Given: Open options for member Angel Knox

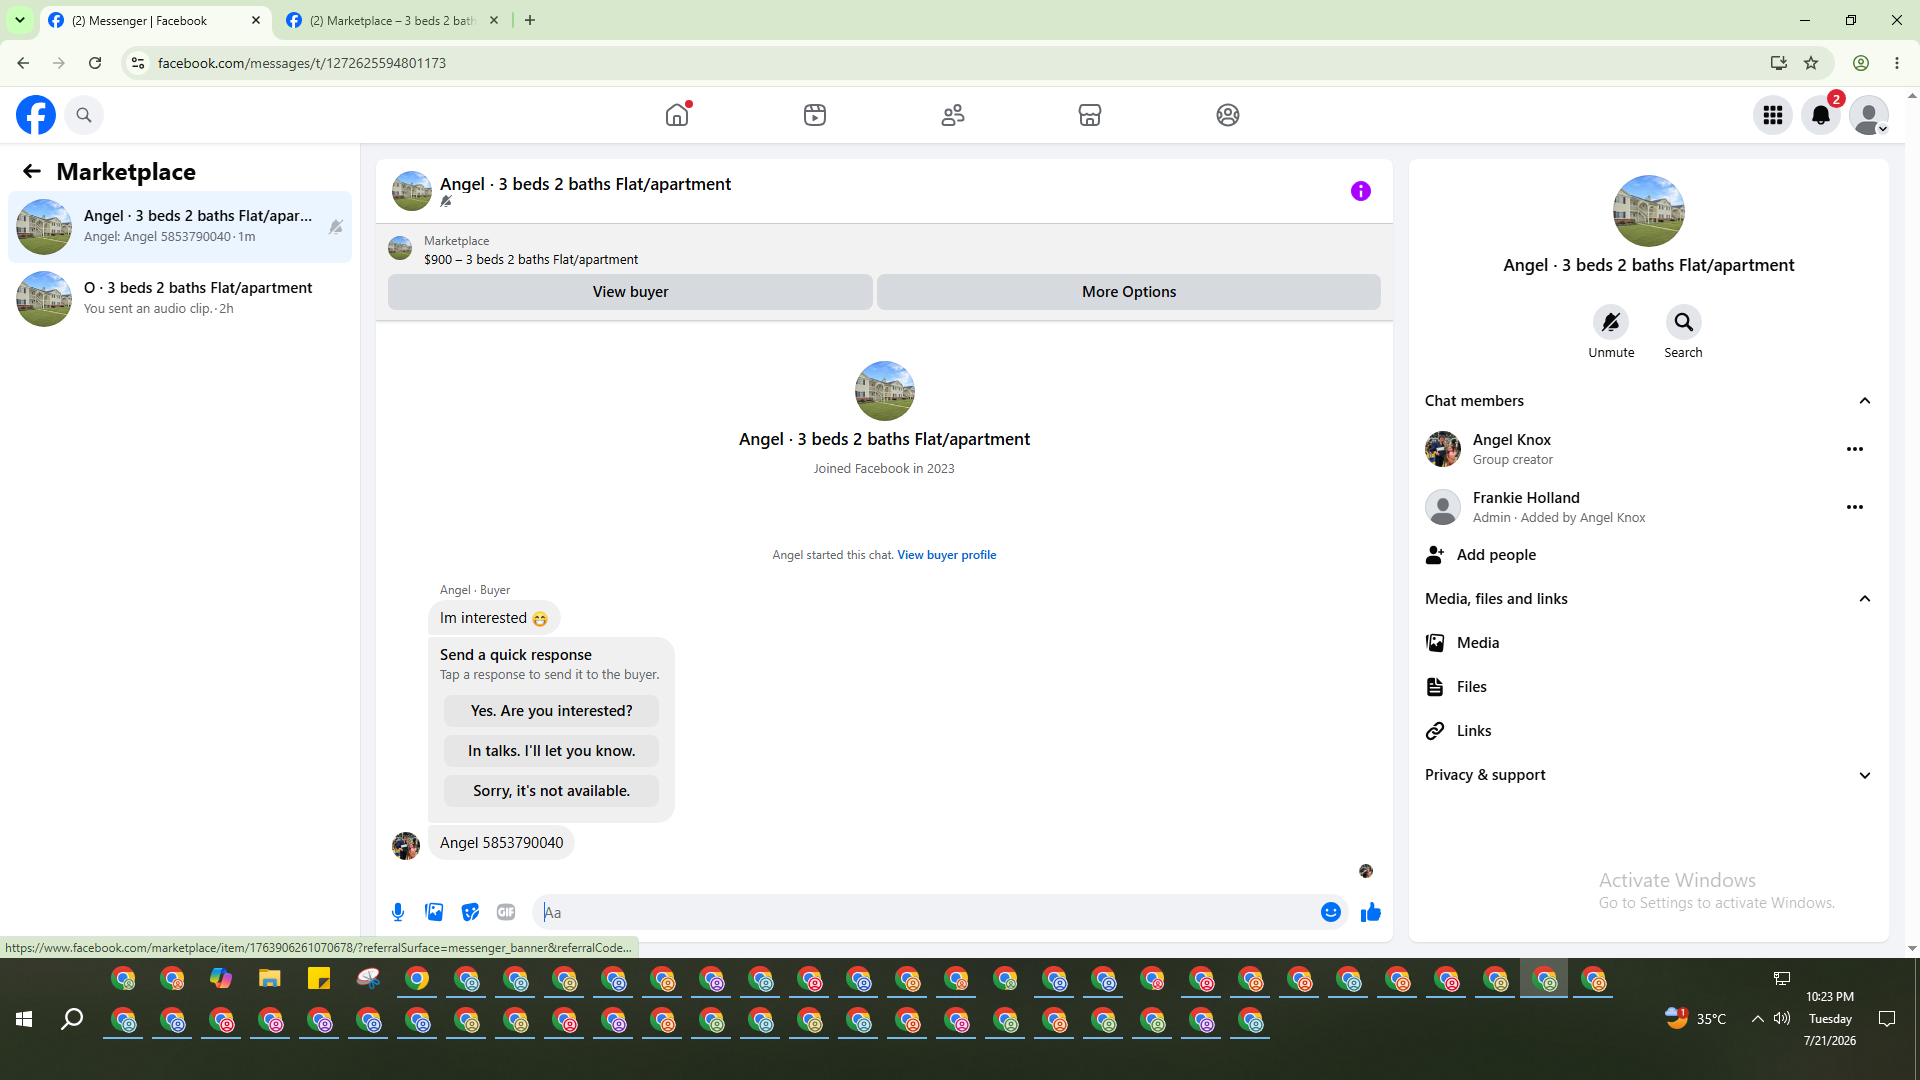Looking at the screenshot, I should click(x=1855, y=449).
